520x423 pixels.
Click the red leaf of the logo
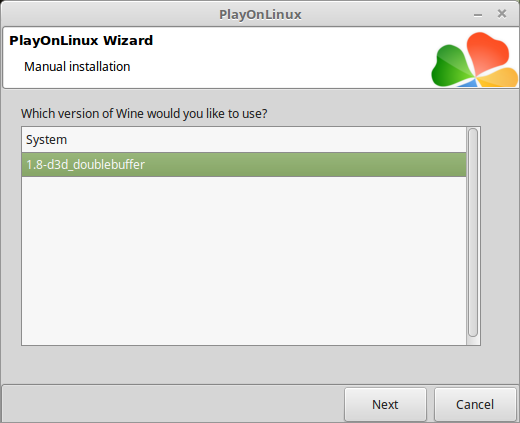(x=488, y=52)
